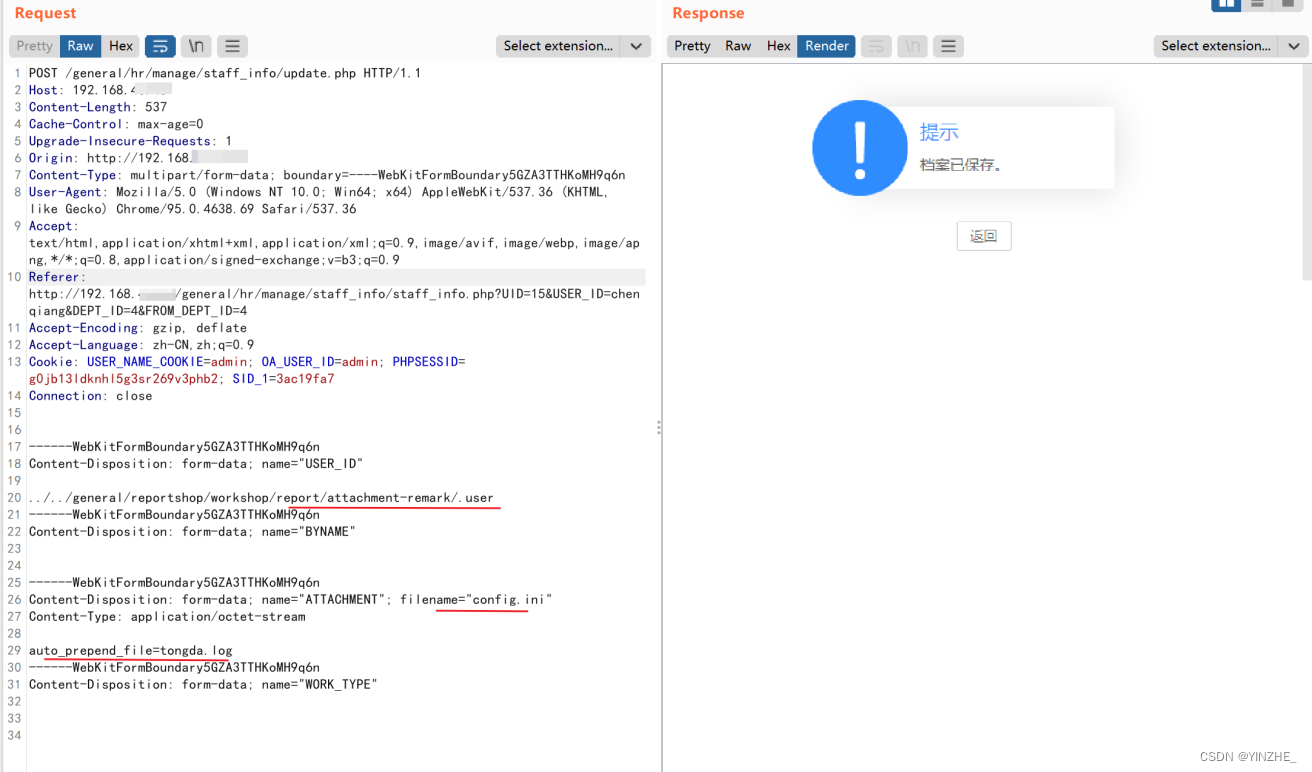Image resolution: width=1312 pixels, height=772 pixels.
Task: Click the Response panel vertical scrollbar
Action: [1307, 172]
